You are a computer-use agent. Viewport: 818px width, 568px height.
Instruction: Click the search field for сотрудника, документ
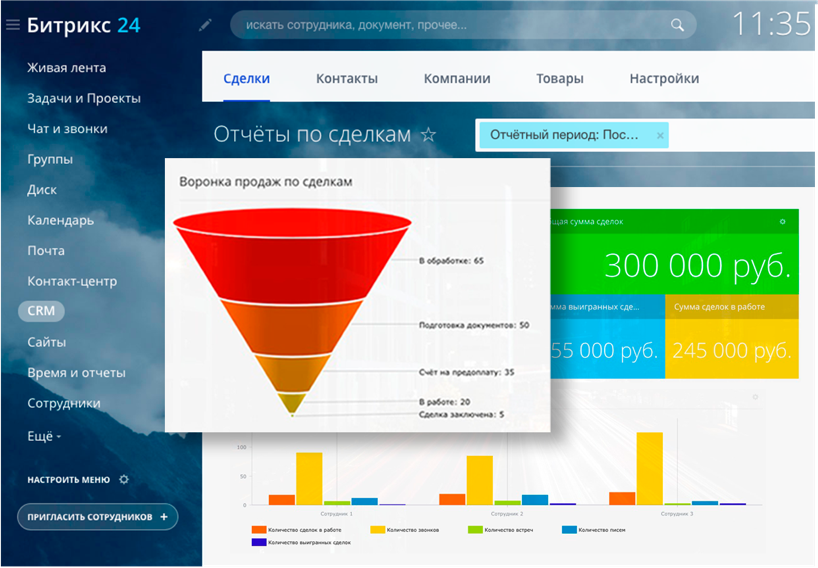(x=463, y=25)
